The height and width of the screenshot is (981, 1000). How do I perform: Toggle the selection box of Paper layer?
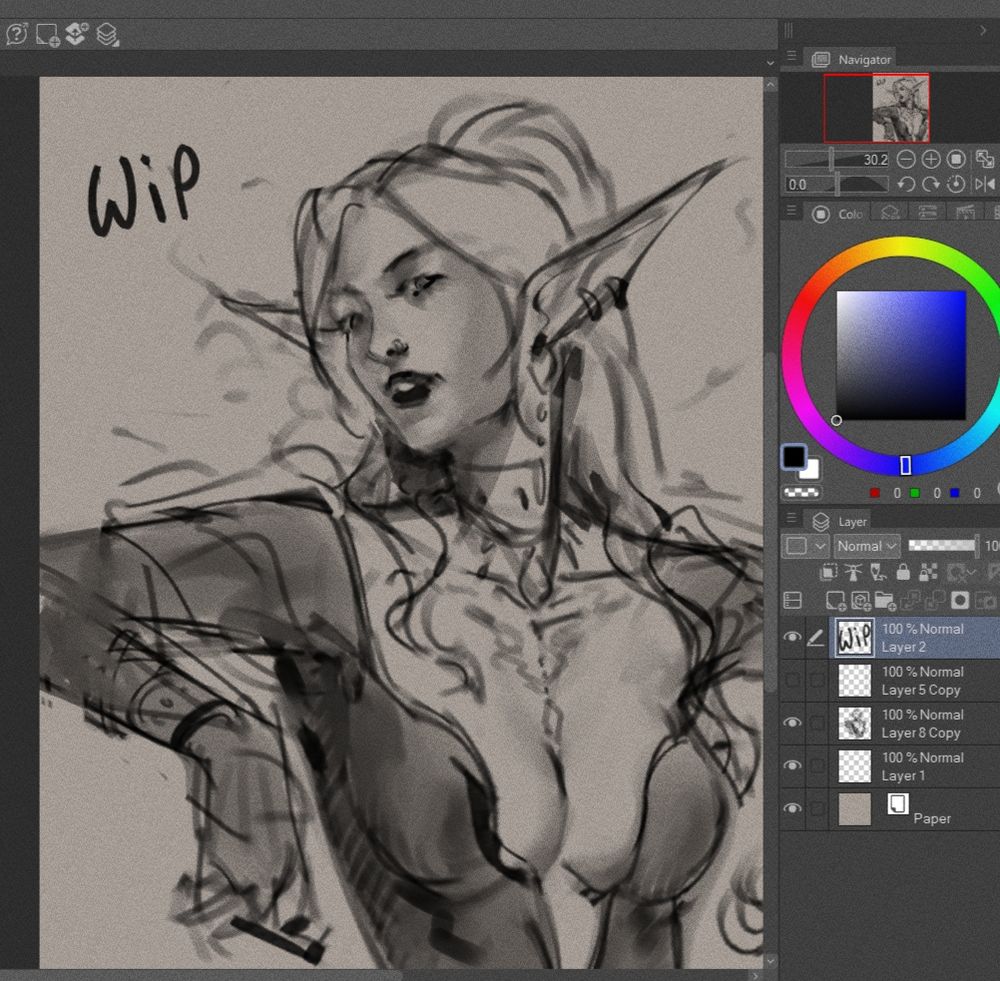[x=817, y=808]
